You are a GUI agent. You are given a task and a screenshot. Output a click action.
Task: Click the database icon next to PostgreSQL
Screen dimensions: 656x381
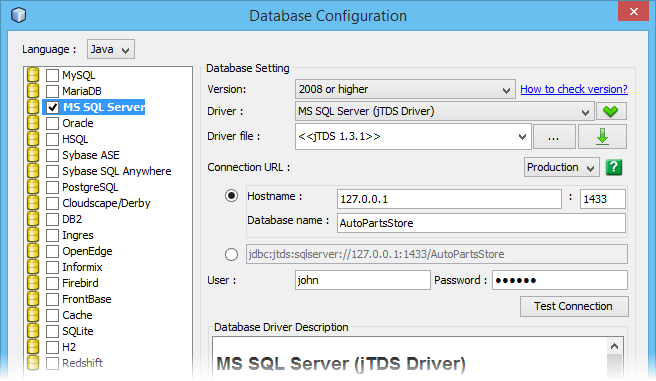coord(33,187)
